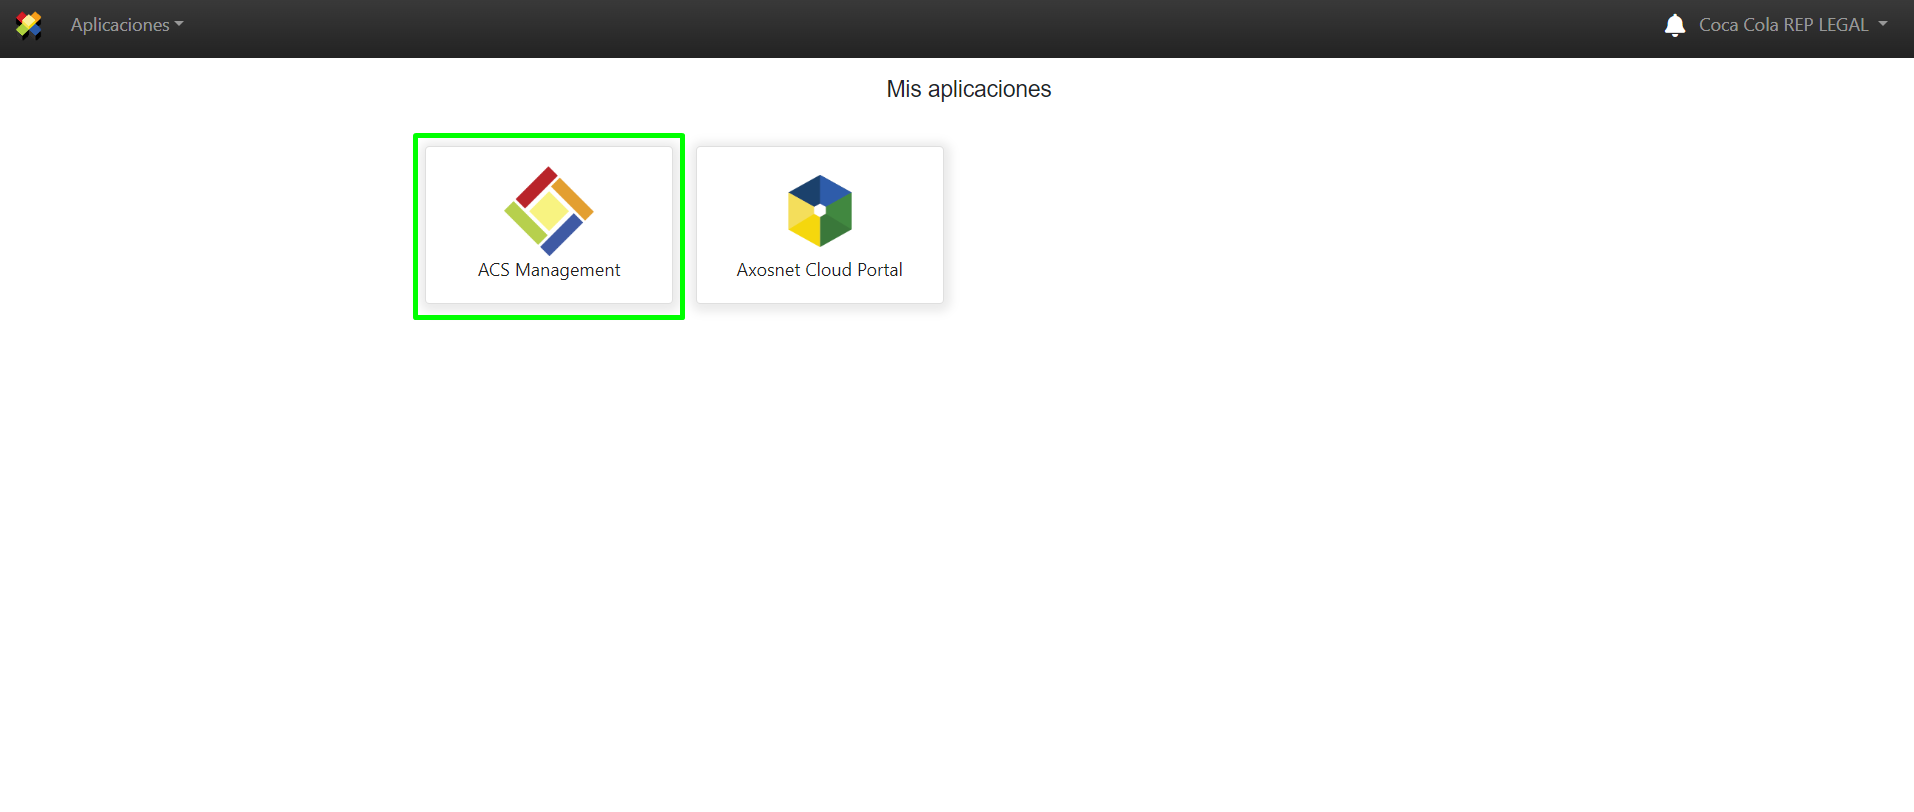Click the yellow center square of ACS logo

click(549, 211)
